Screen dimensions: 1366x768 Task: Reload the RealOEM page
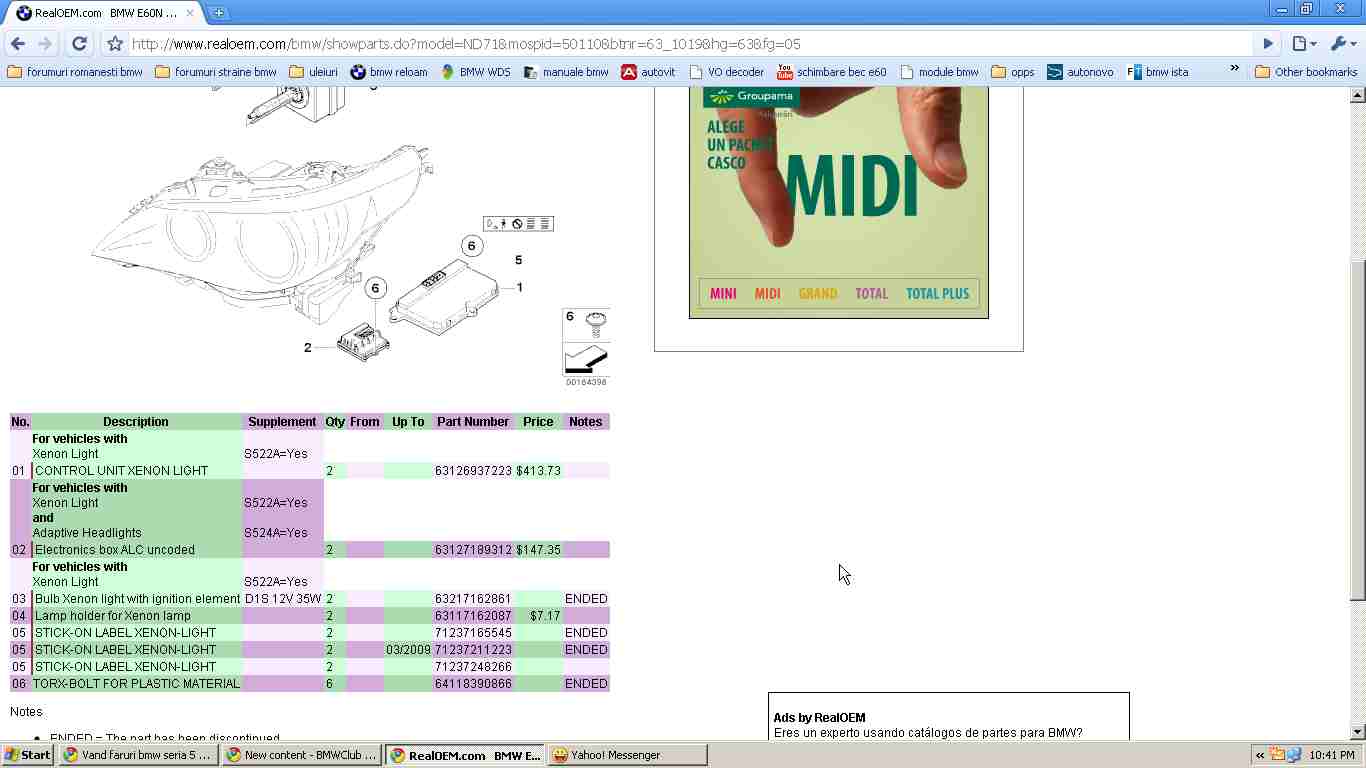80,44
